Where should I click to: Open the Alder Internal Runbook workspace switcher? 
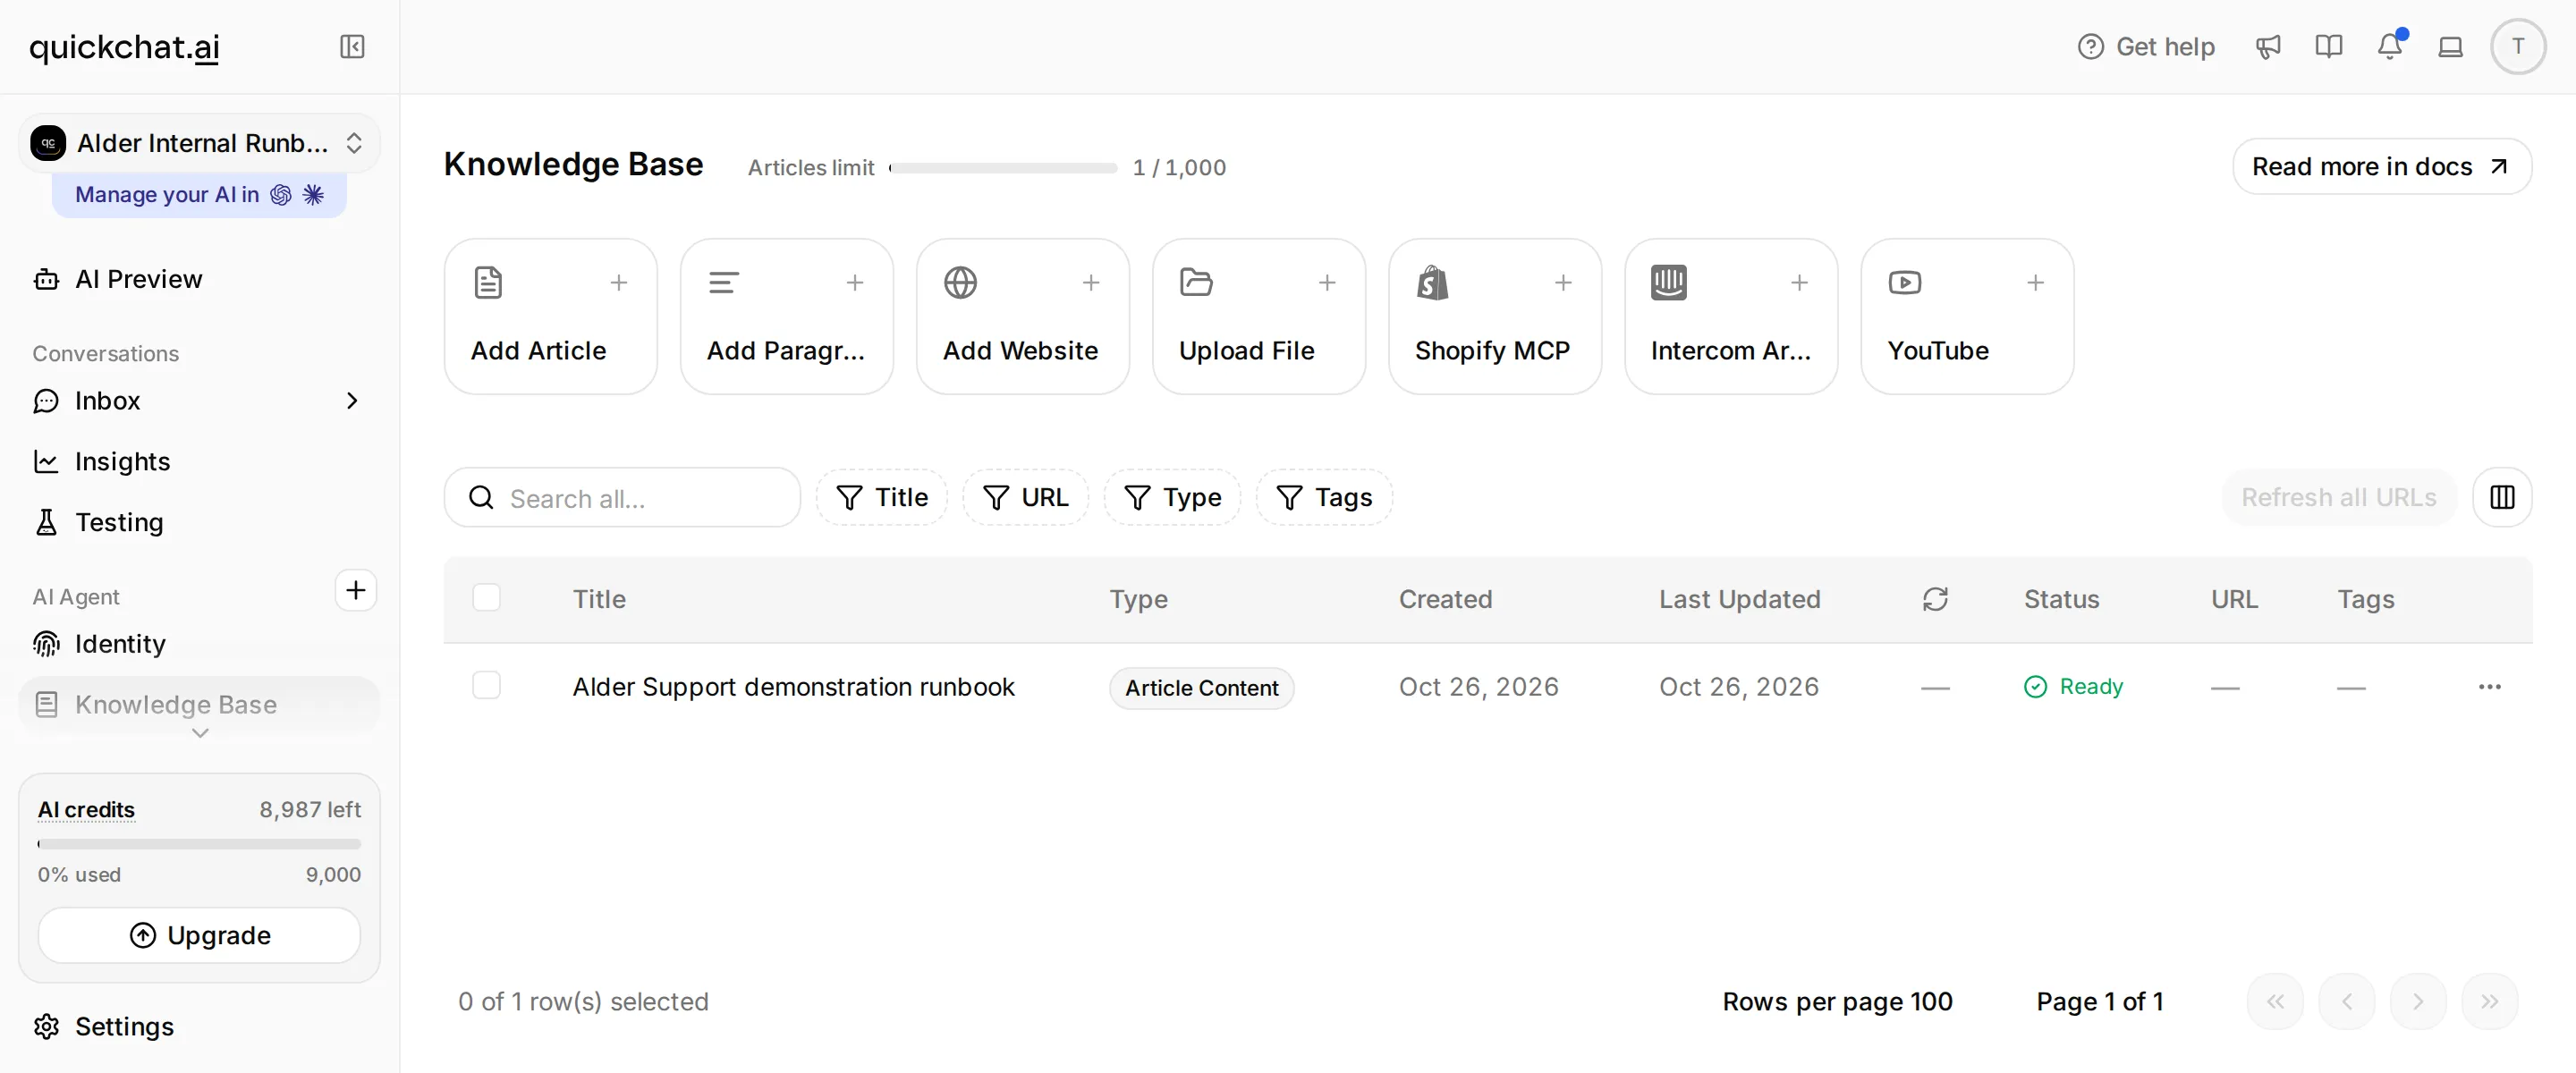point(199,143)
